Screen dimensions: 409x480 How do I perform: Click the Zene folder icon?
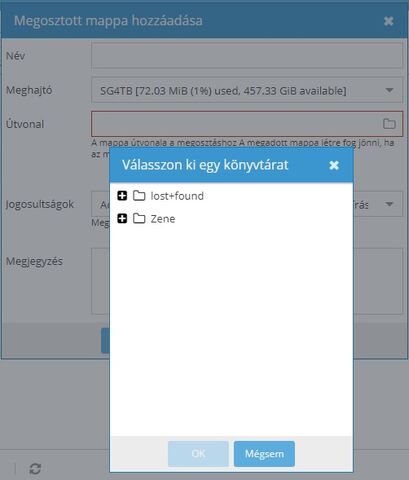(139, 219)
